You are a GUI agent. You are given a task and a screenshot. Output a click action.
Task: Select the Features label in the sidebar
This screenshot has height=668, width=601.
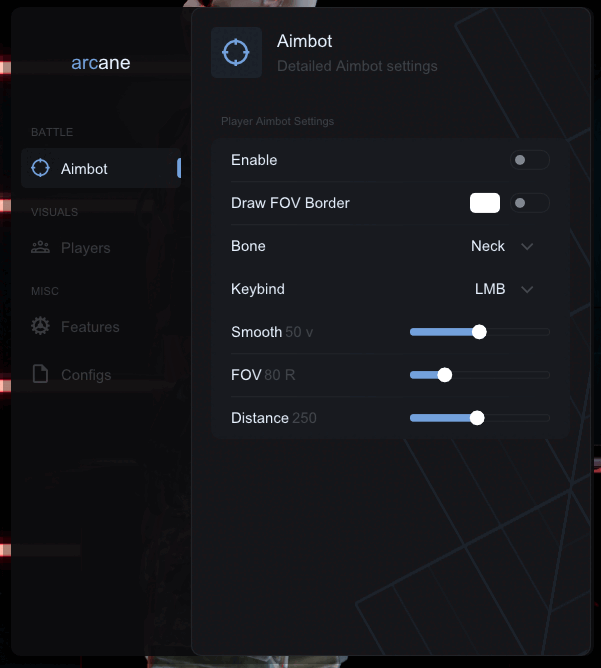coord(90,327)
